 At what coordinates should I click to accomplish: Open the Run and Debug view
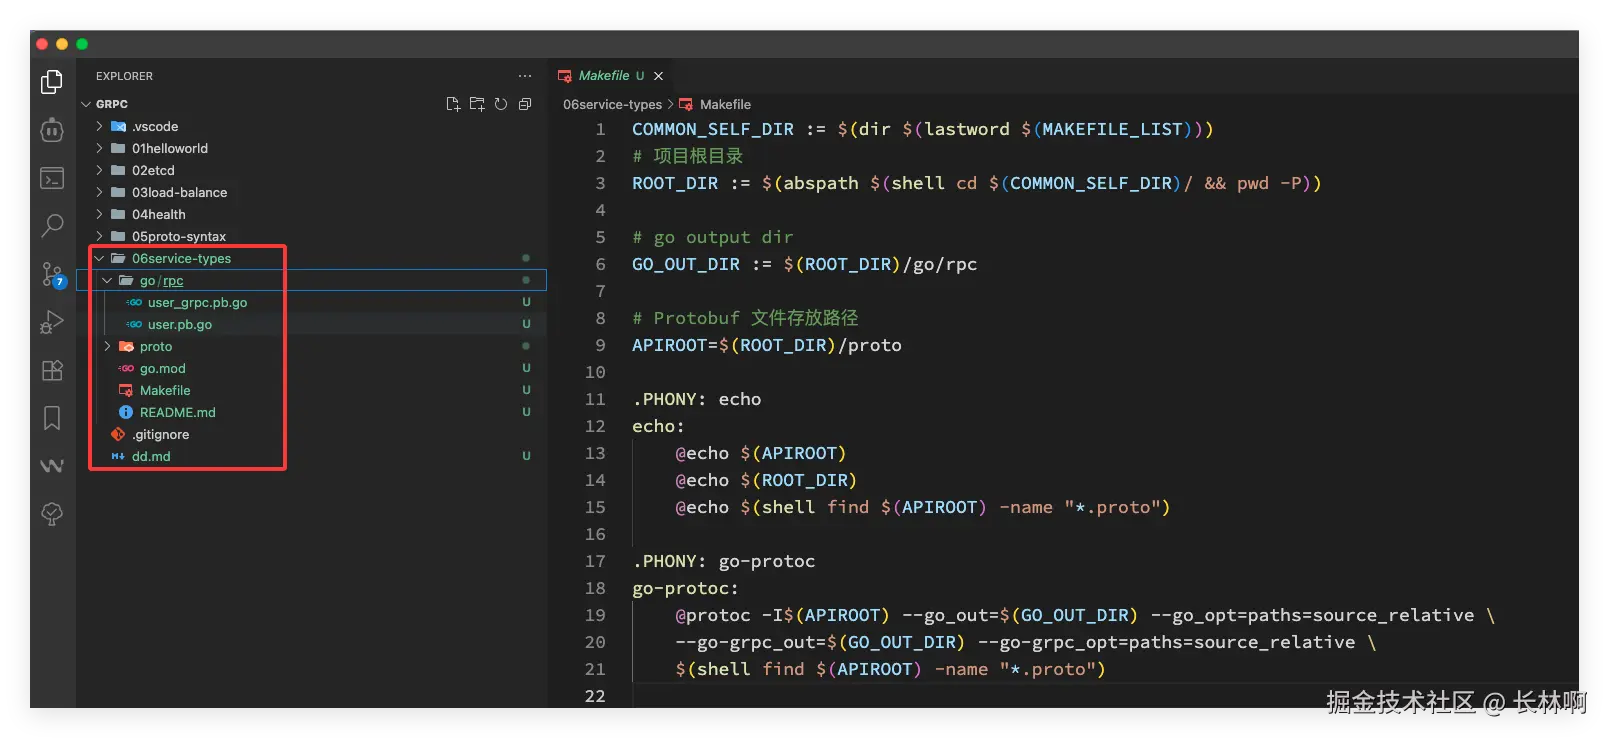point(52,322)
